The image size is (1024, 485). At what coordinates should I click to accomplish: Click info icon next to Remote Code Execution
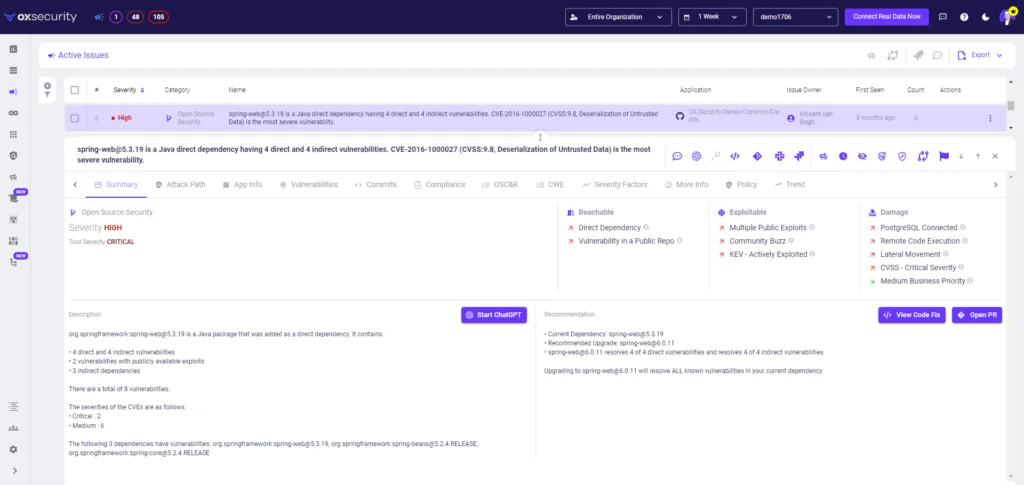tap(965, 241)
